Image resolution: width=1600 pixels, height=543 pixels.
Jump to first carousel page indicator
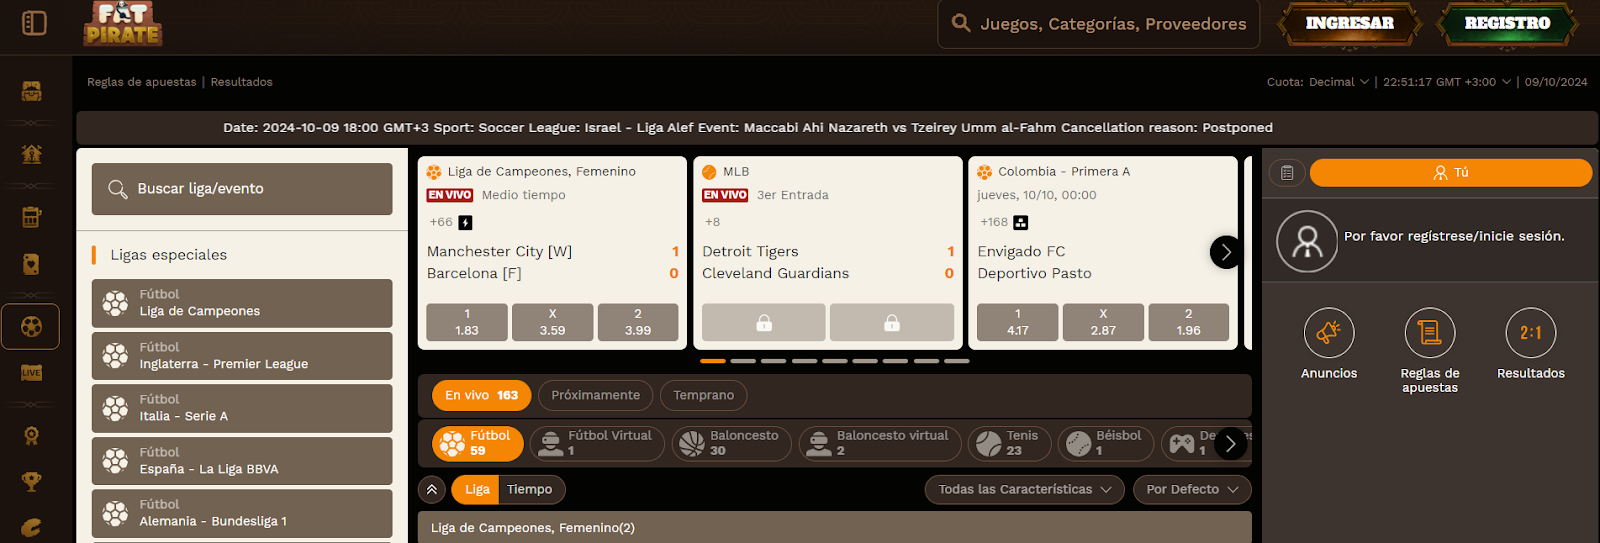coord(713,361)
